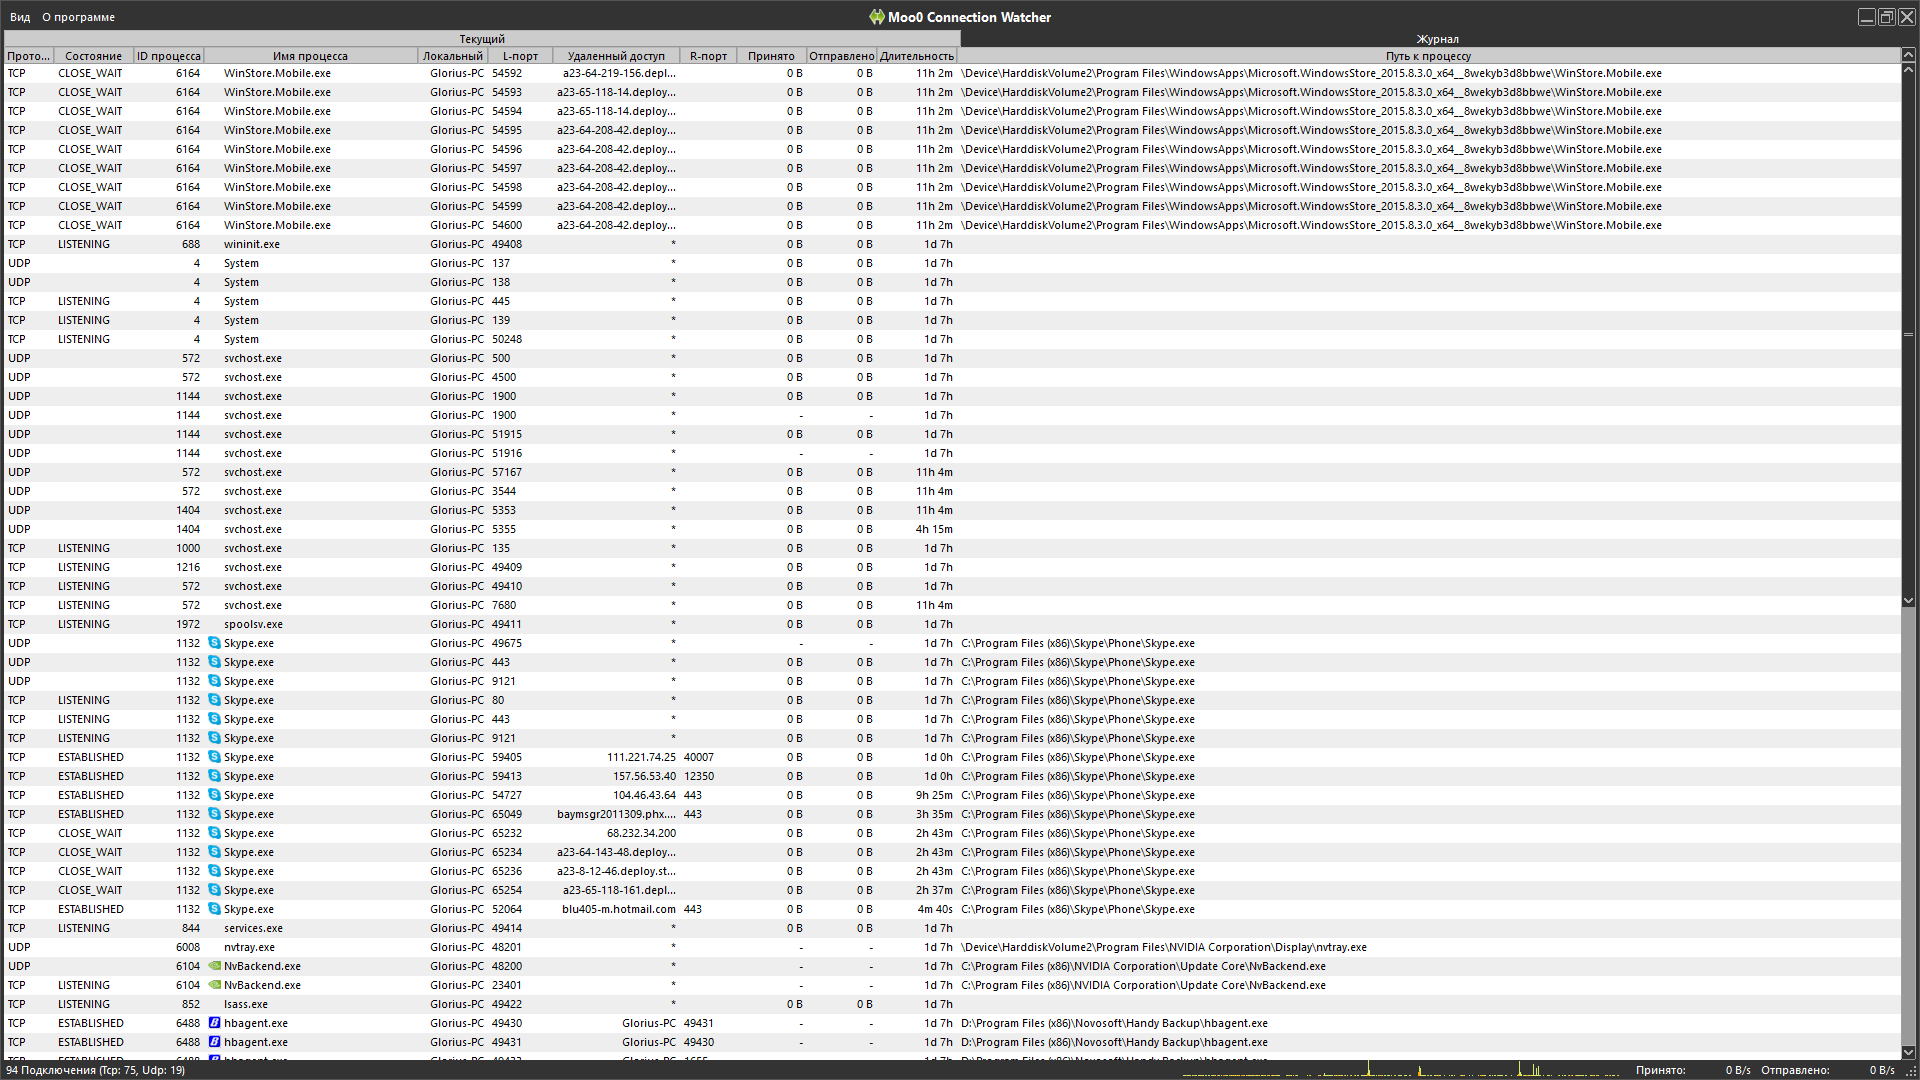
Task: Select the Текущий tab
Action: click(x=482, y=39)
